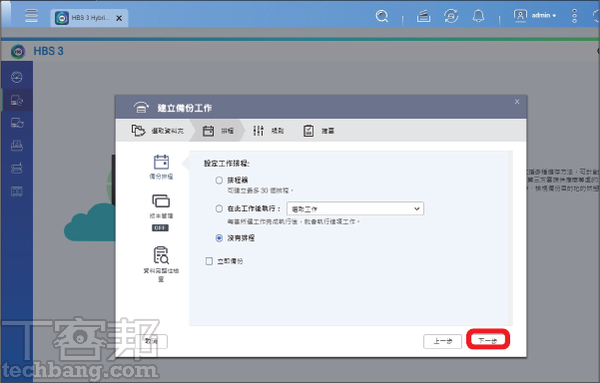600x383 pixels.
Task: Click the Next step button
Action: point(488,340)
